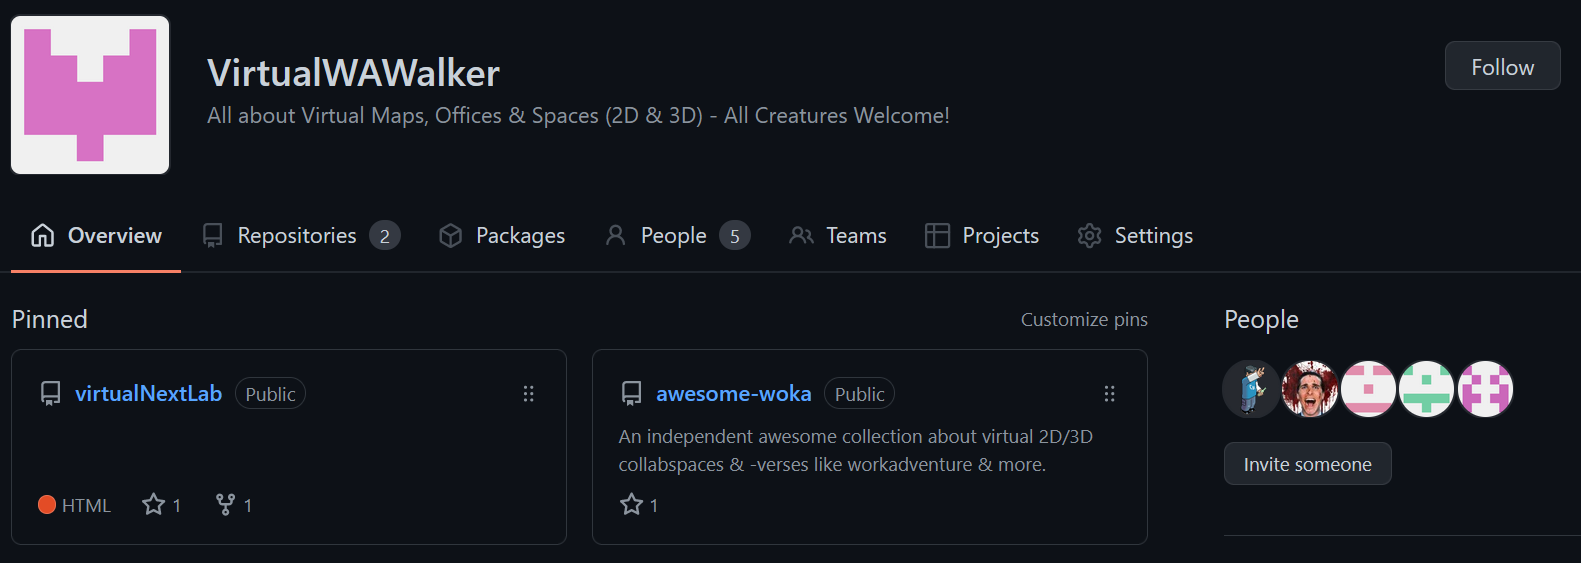Screen dimensions: 1581x563
Task: Click the repo icon beside virtualNextLab
Action: pyautogui.click(x=50, y=394)
